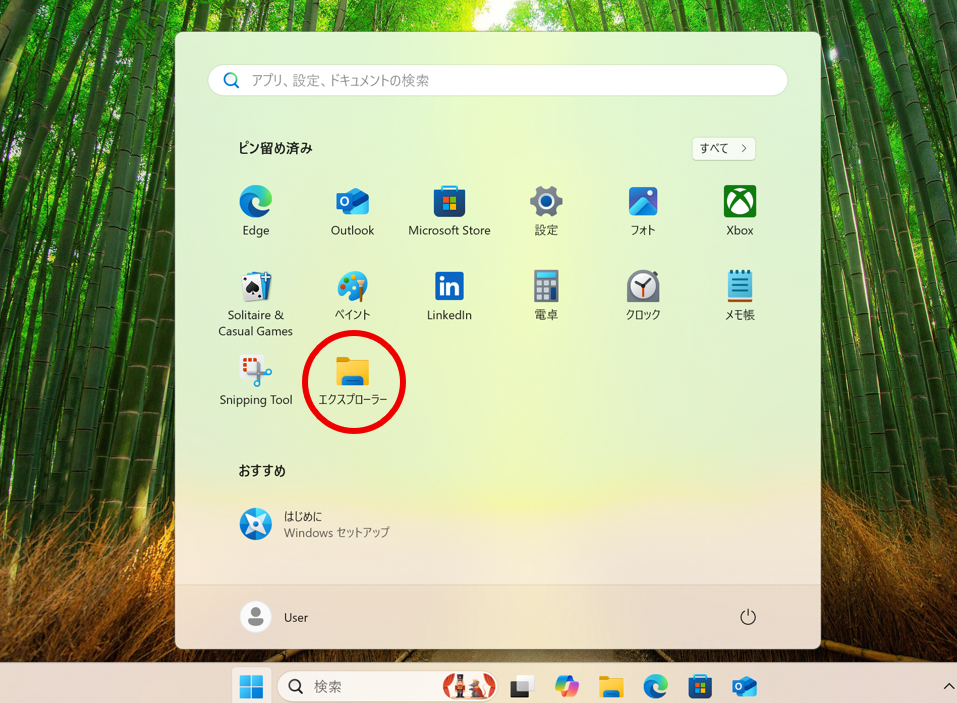
Task: Open the はじめに Windows セットアップ recommendation
Action: point(315,524)
